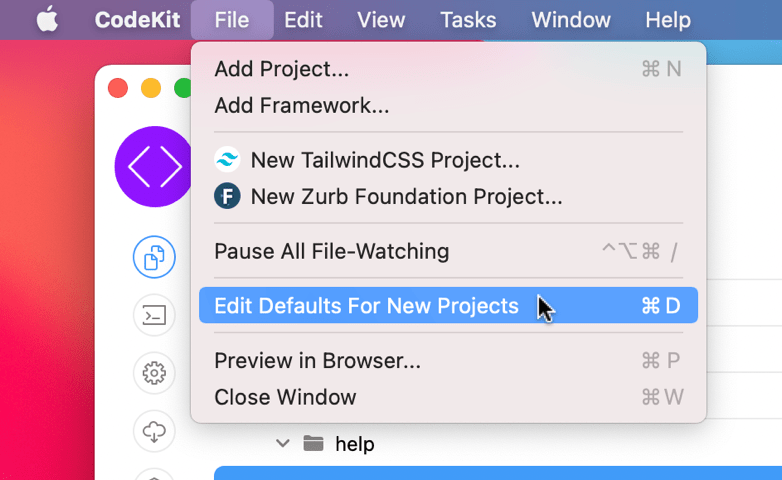Click the cloud download sidebar icon

(x=154, y=431)
